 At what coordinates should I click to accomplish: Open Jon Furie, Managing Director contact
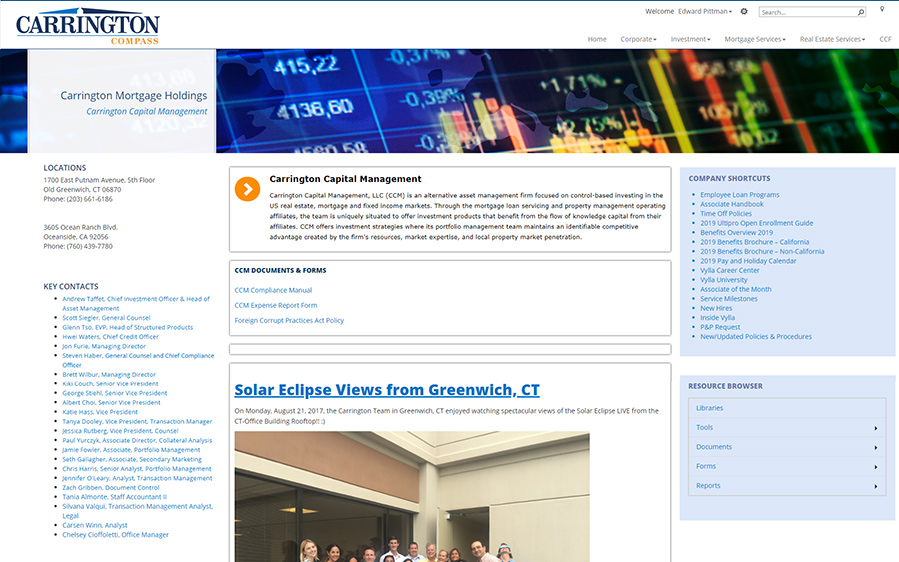104,346
